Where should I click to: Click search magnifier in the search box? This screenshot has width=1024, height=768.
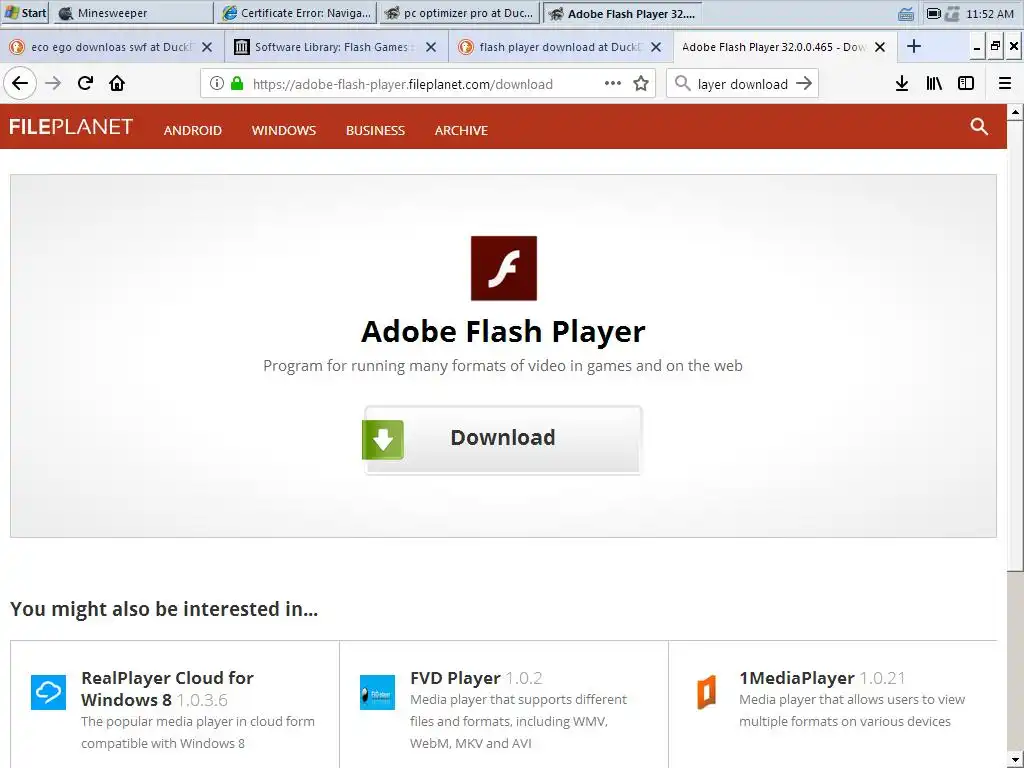pos(682,84)
